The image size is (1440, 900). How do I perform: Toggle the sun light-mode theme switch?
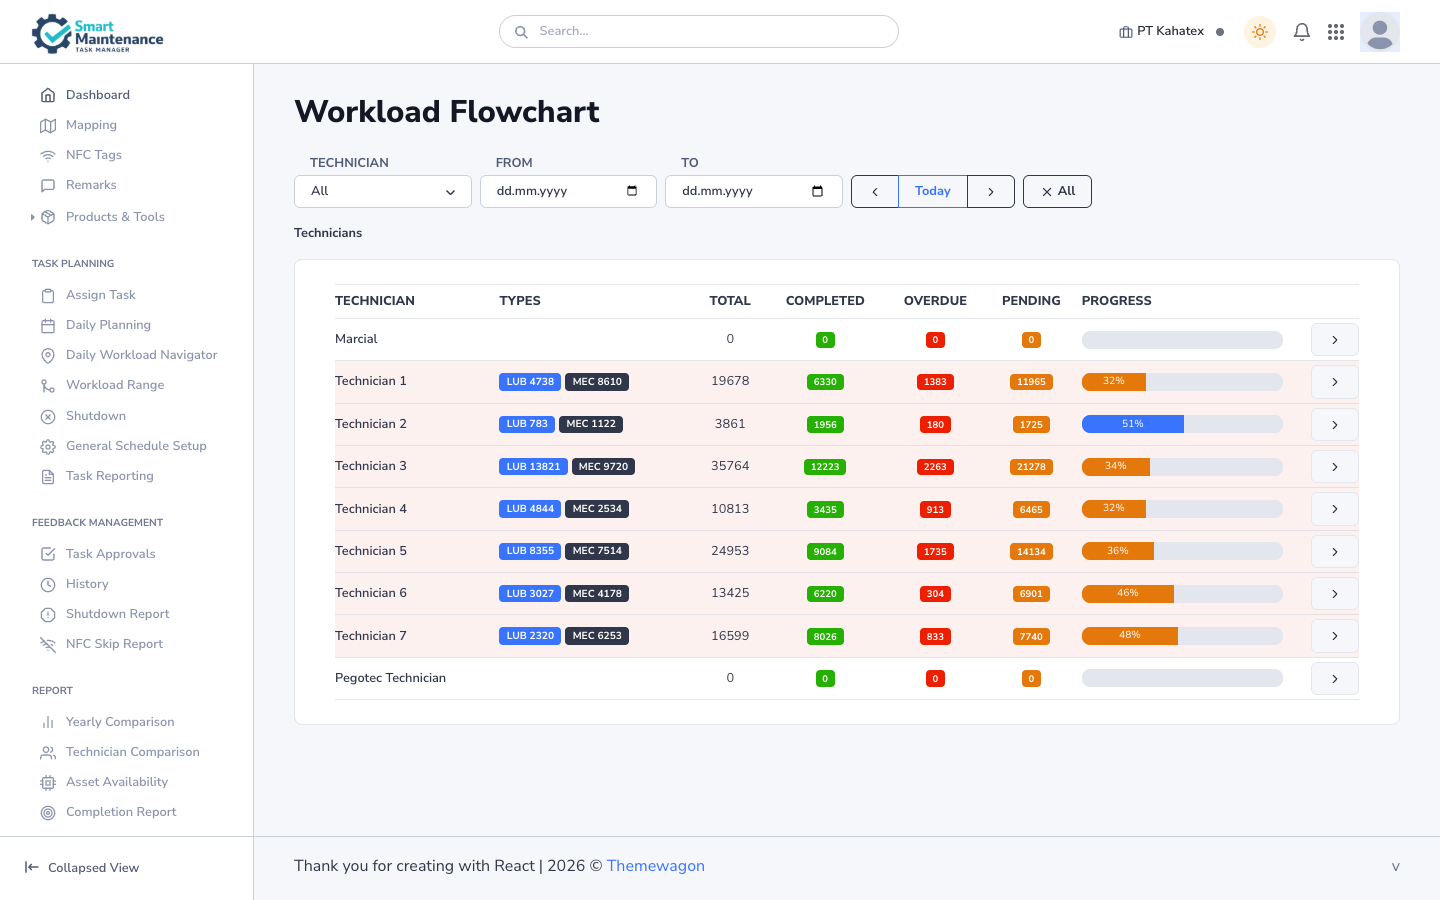pyautogui.click(x=1259, y=32)
